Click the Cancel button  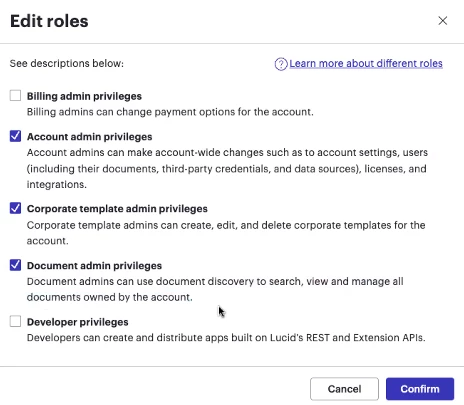[x=344, y=389]
